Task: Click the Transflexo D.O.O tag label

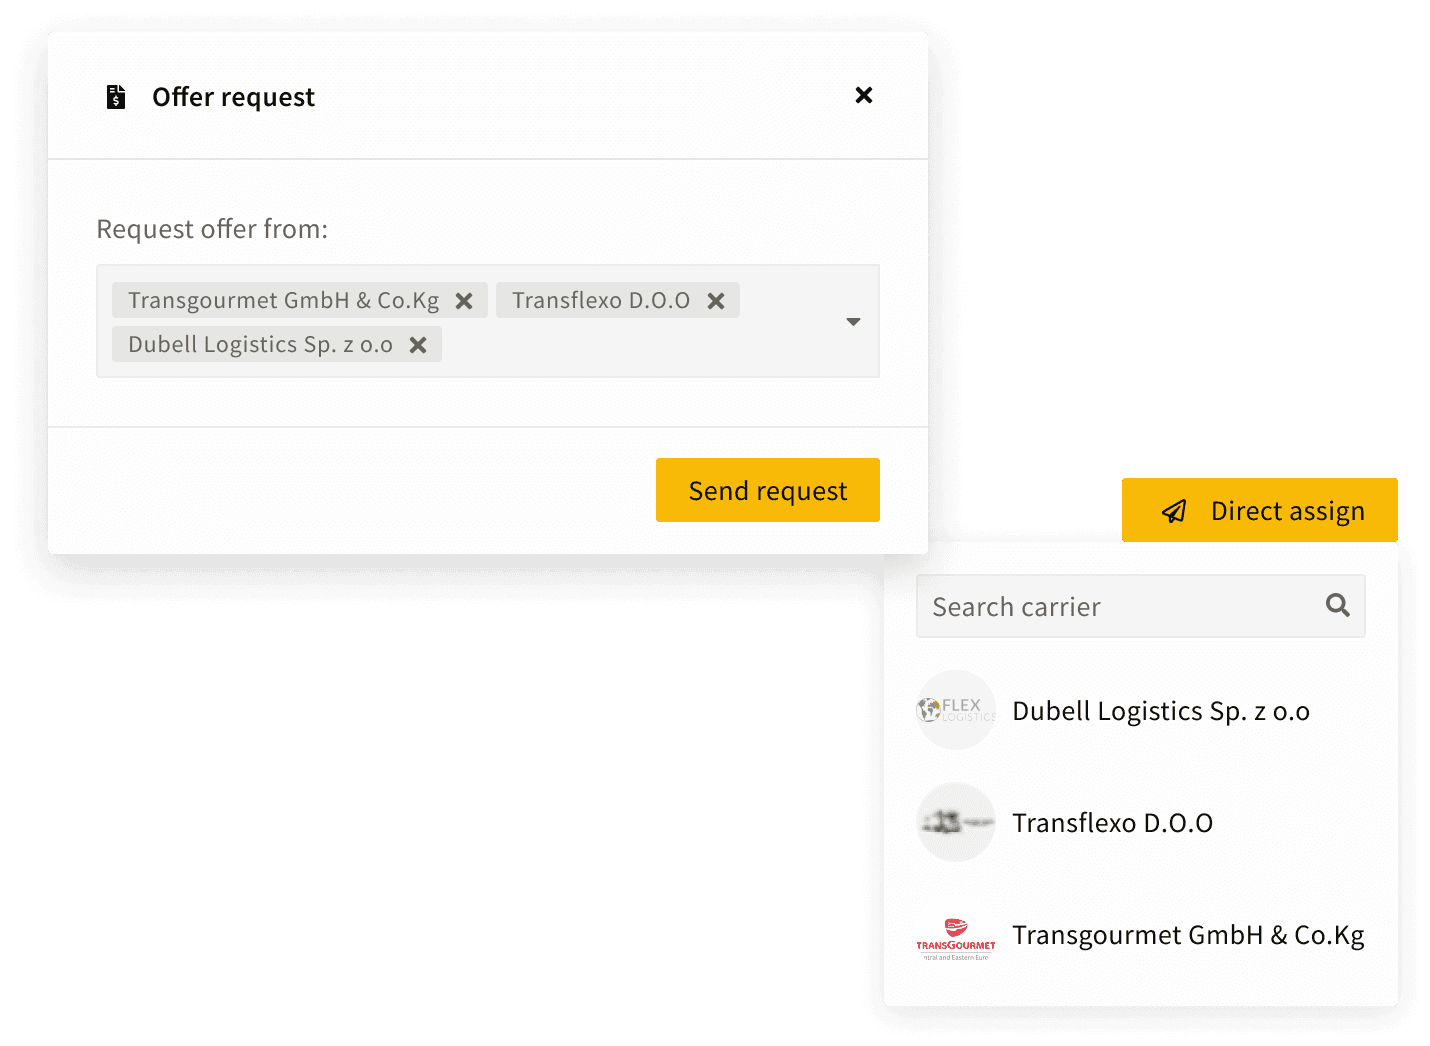Action: (600, 301)
